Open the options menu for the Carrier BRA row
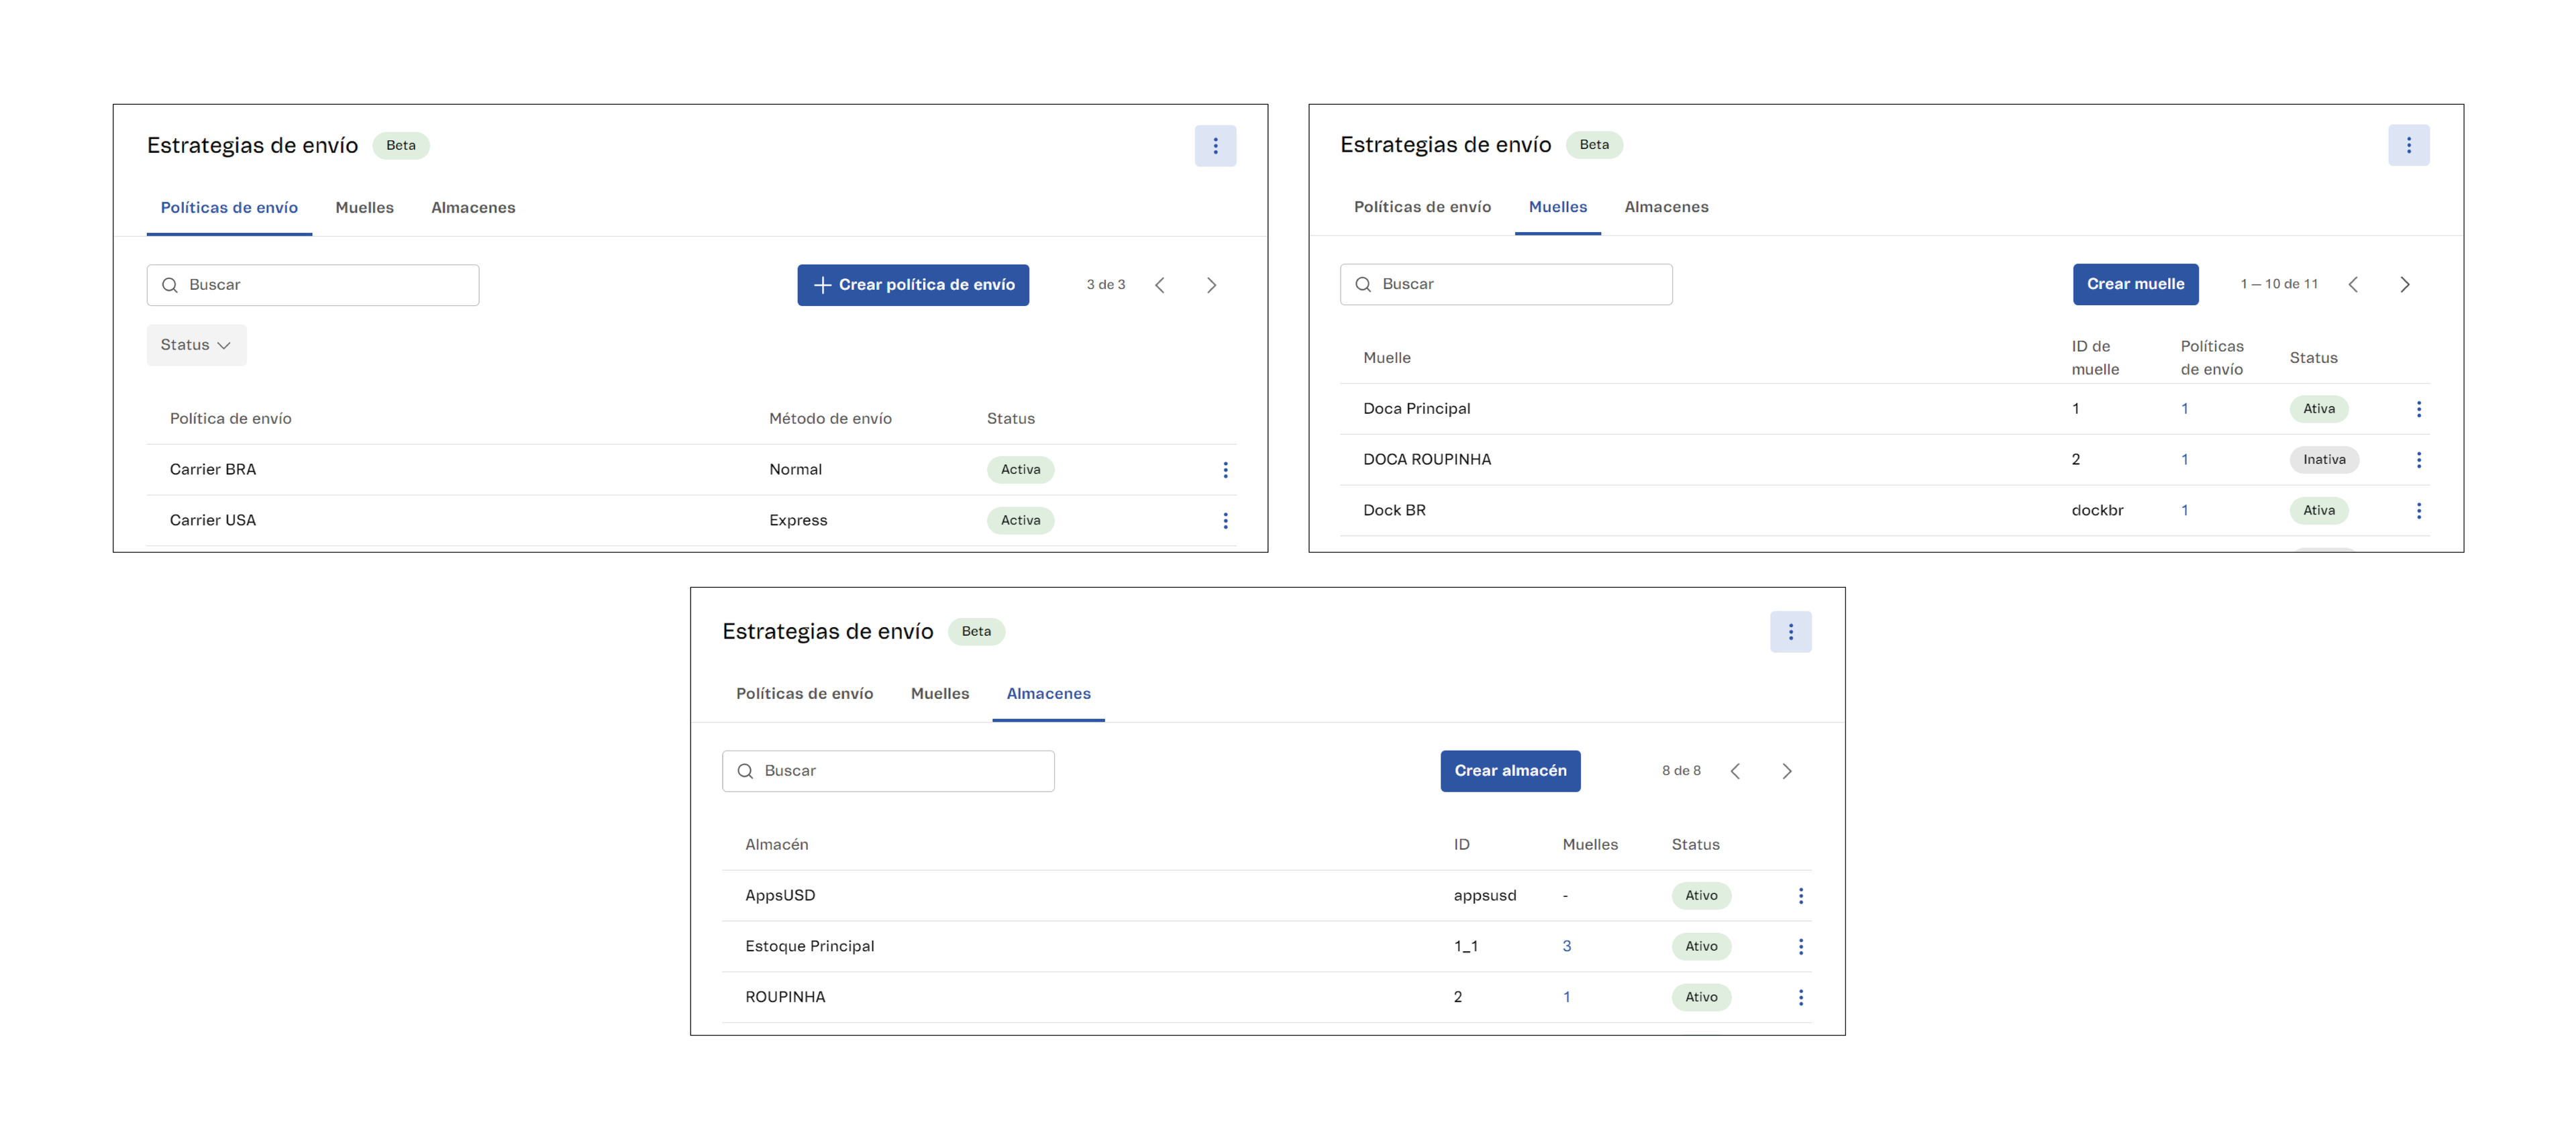The width and height of the screenshot is (2576, 1125). point(1225,469)
